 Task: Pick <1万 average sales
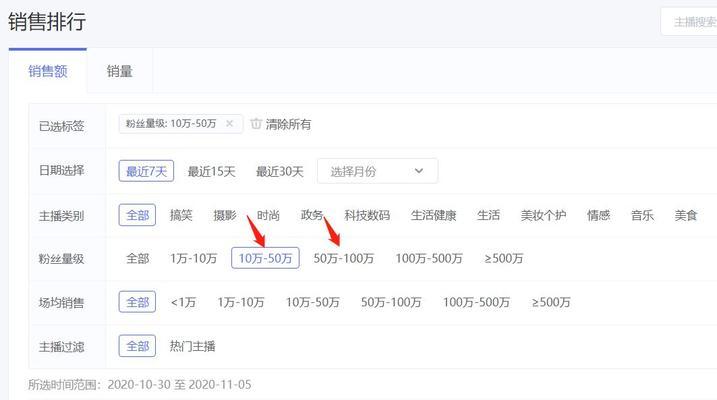tap(183, 302)
